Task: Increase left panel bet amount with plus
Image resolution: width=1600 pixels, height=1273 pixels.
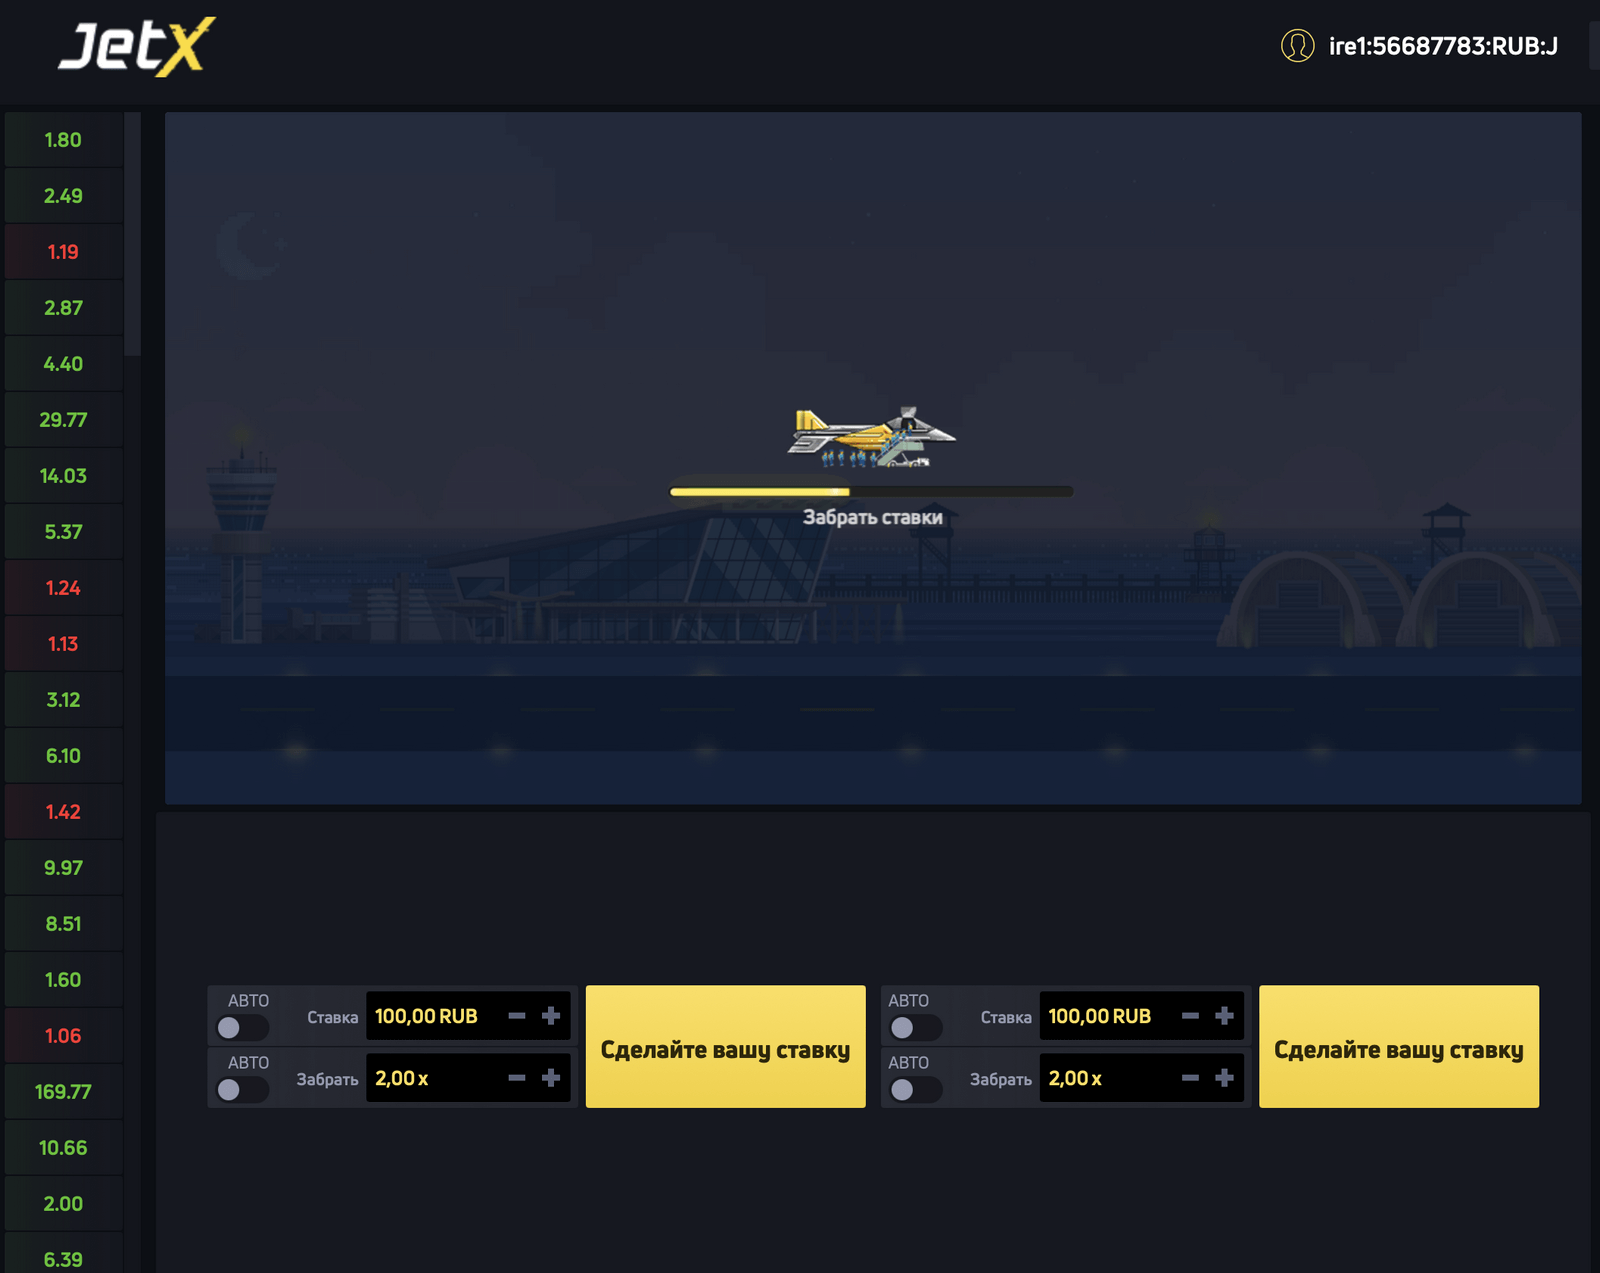Action: (x=551, y=1016)
